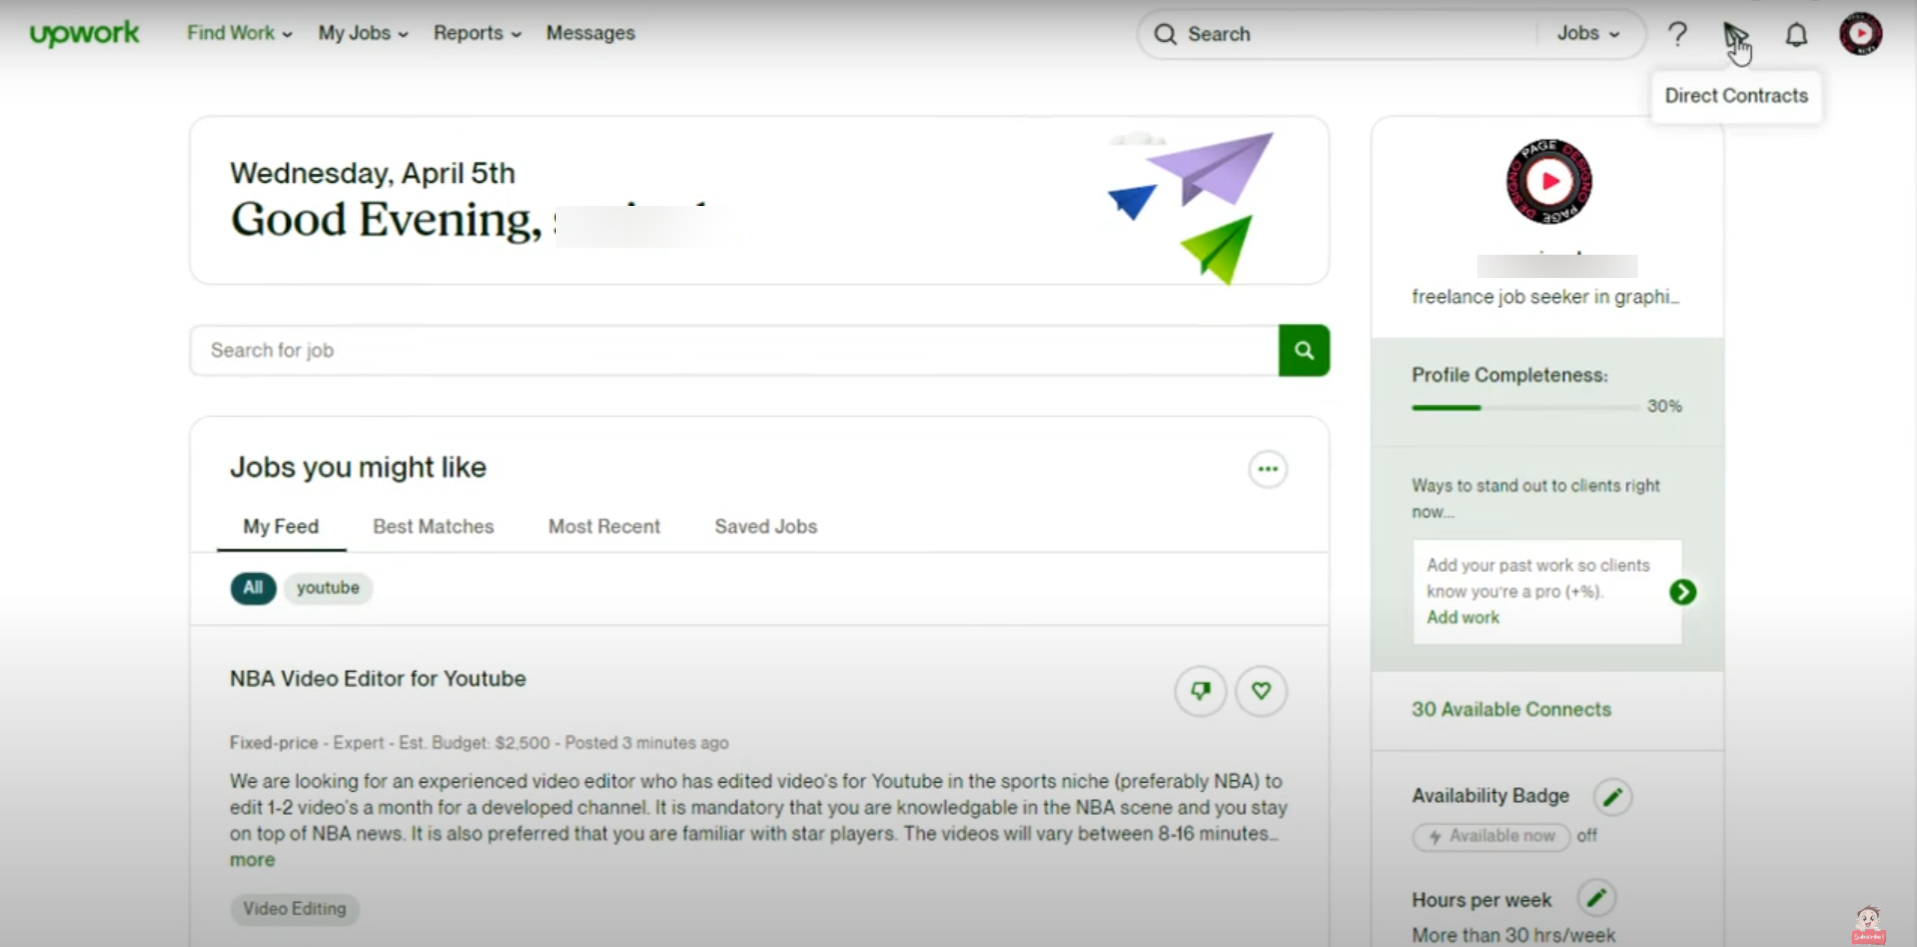Click the 'freelance job seeker in graphi...' title
This screenshot has width=1917, height=947.
point(1546,297)
